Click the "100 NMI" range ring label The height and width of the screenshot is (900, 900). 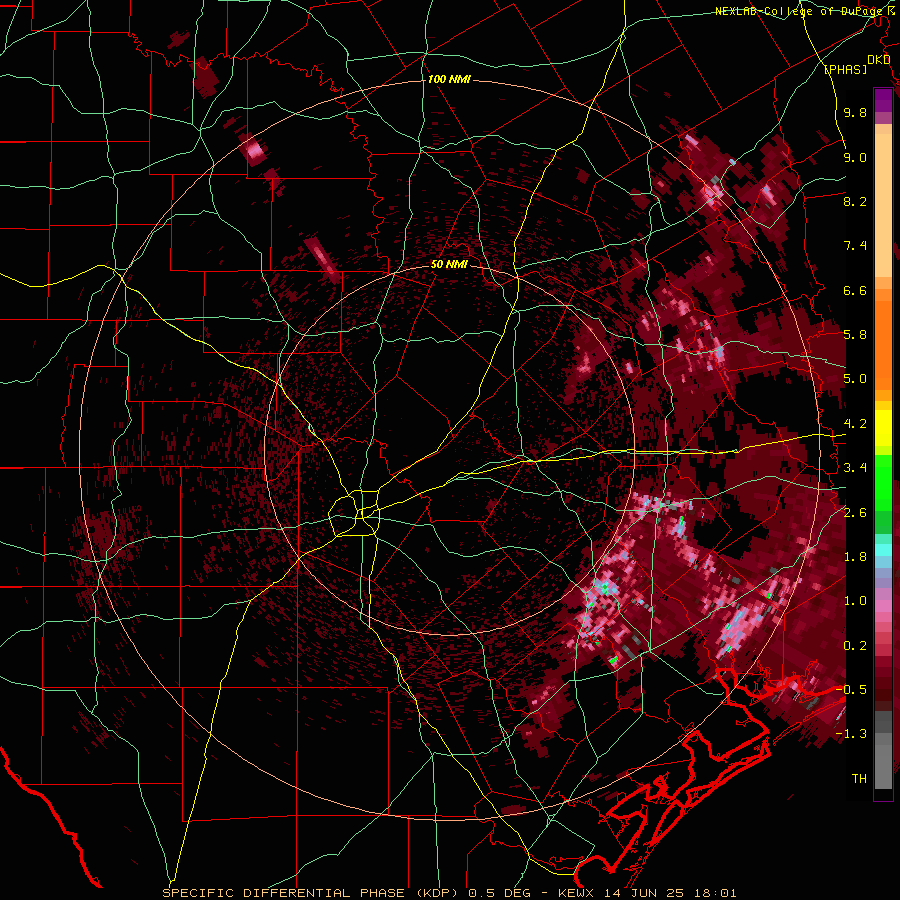click(449, 79)
